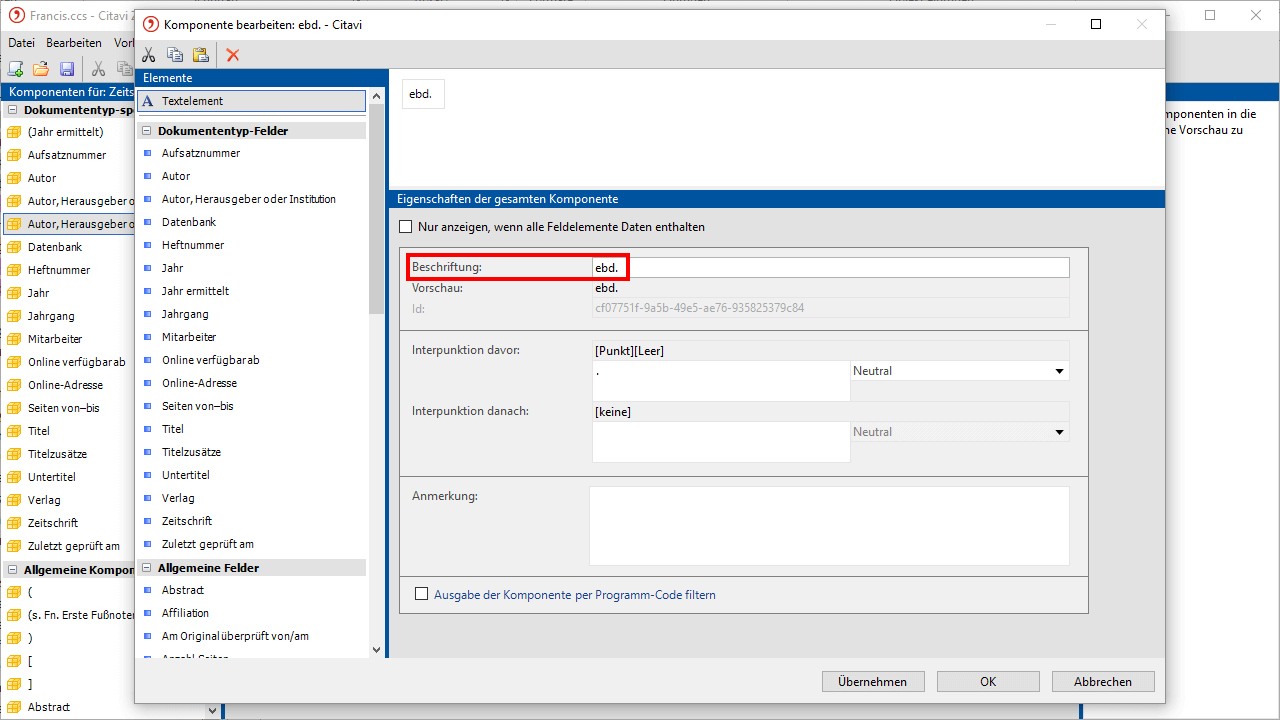Click the Cut scissors icon in dialog toolbar

pyautogui.click(x=149, y=55)
